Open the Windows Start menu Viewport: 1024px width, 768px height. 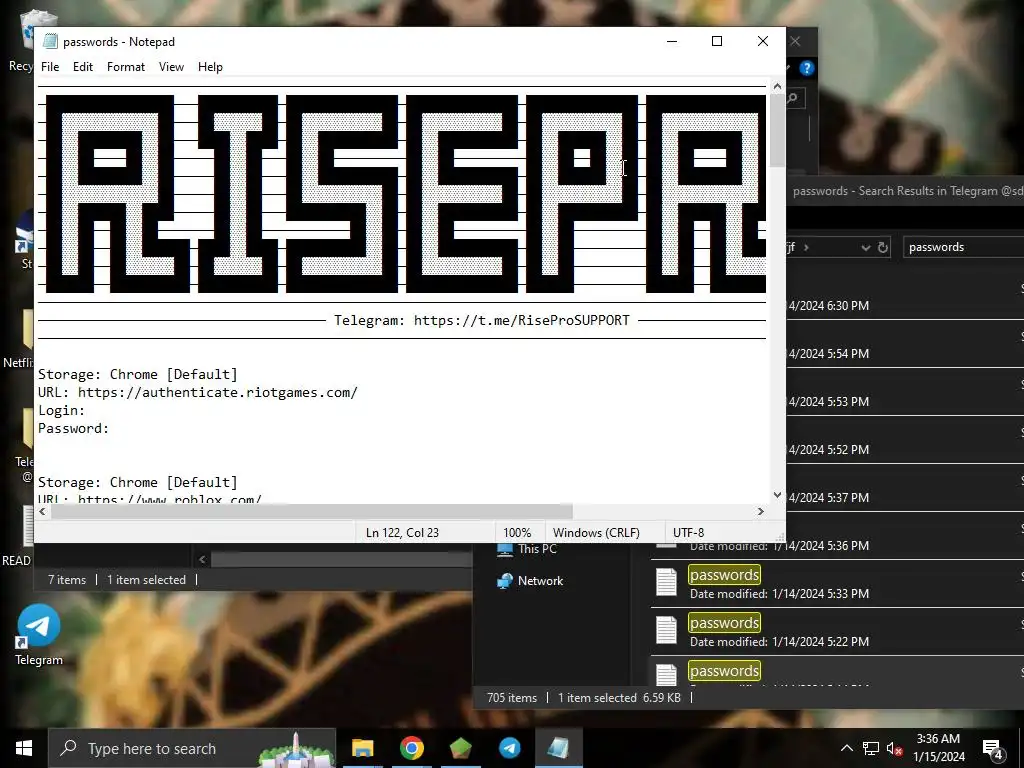coord(24,748)
